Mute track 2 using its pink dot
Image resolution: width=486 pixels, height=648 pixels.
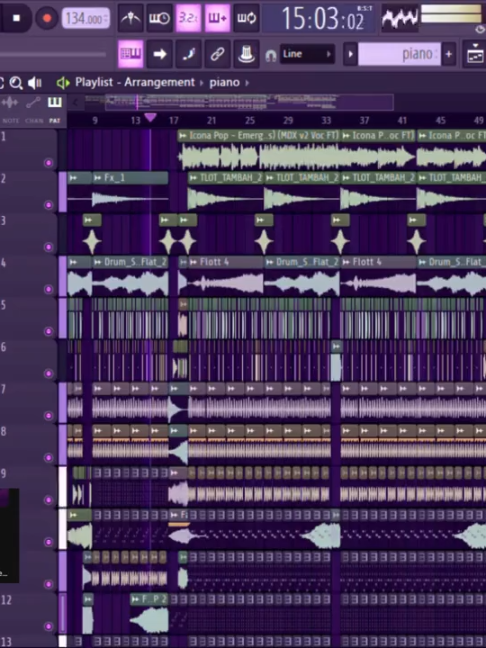49,205
